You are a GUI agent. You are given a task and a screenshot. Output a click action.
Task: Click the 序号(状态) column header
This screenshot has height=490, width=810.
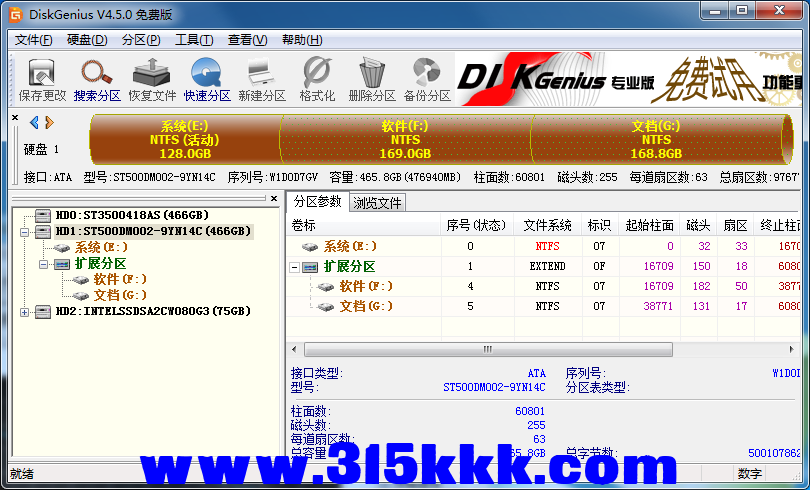pyautogui.click(x=477, y=225)
